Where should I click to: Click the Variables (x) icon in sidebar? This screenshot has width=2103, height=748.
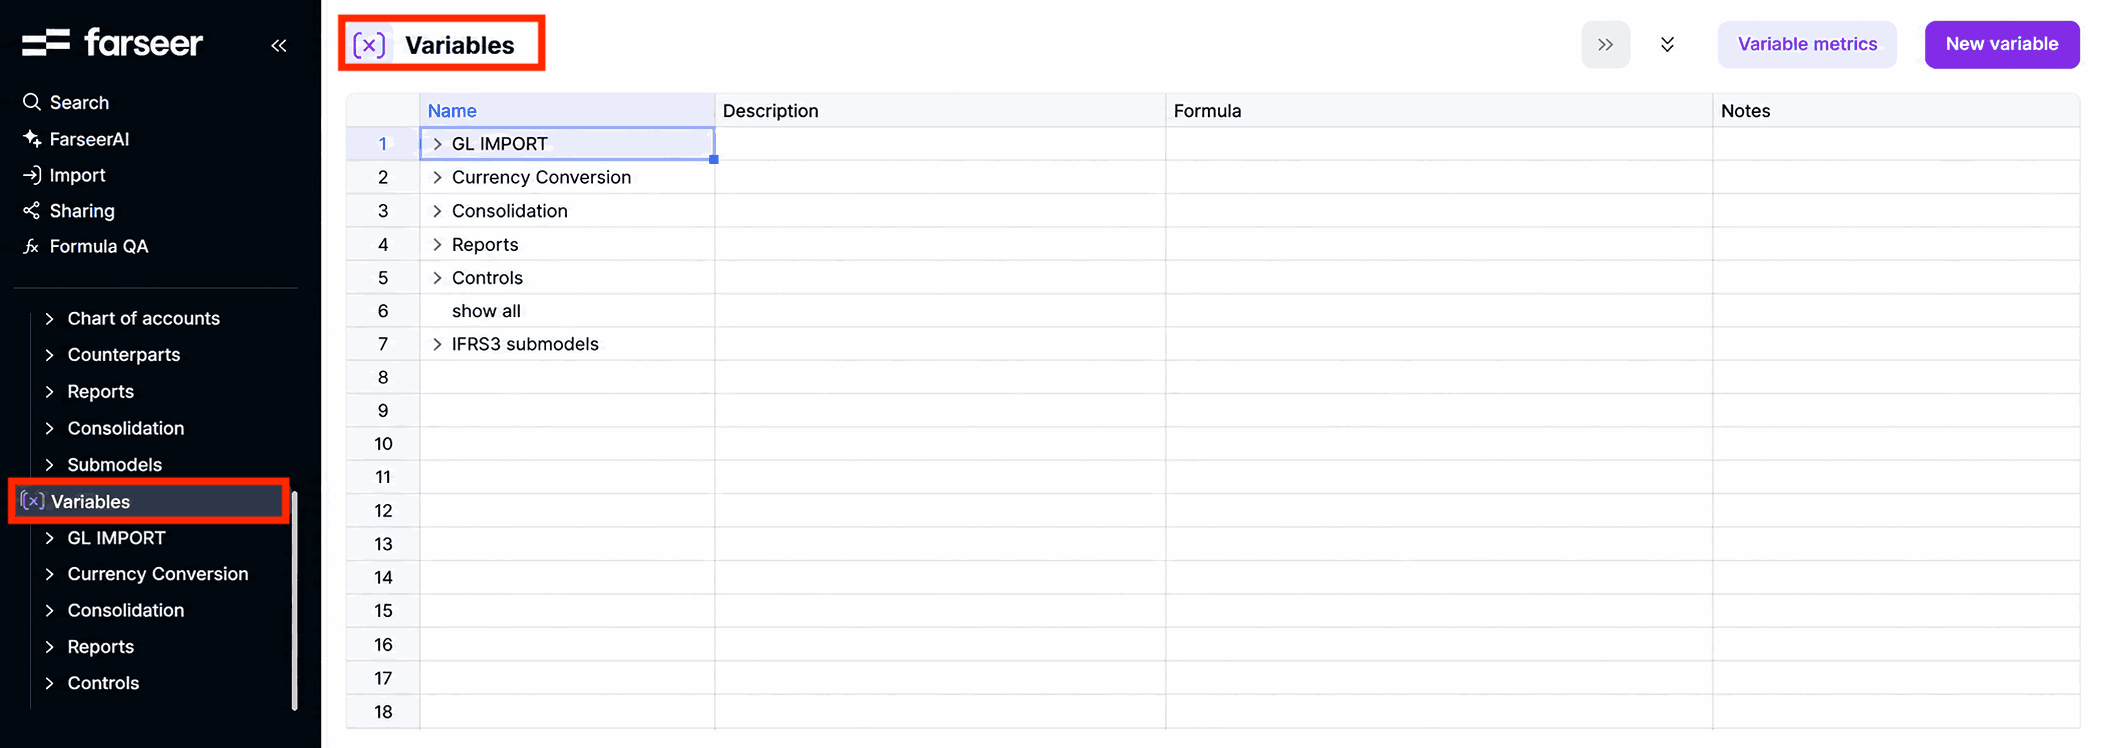[32, 501]
